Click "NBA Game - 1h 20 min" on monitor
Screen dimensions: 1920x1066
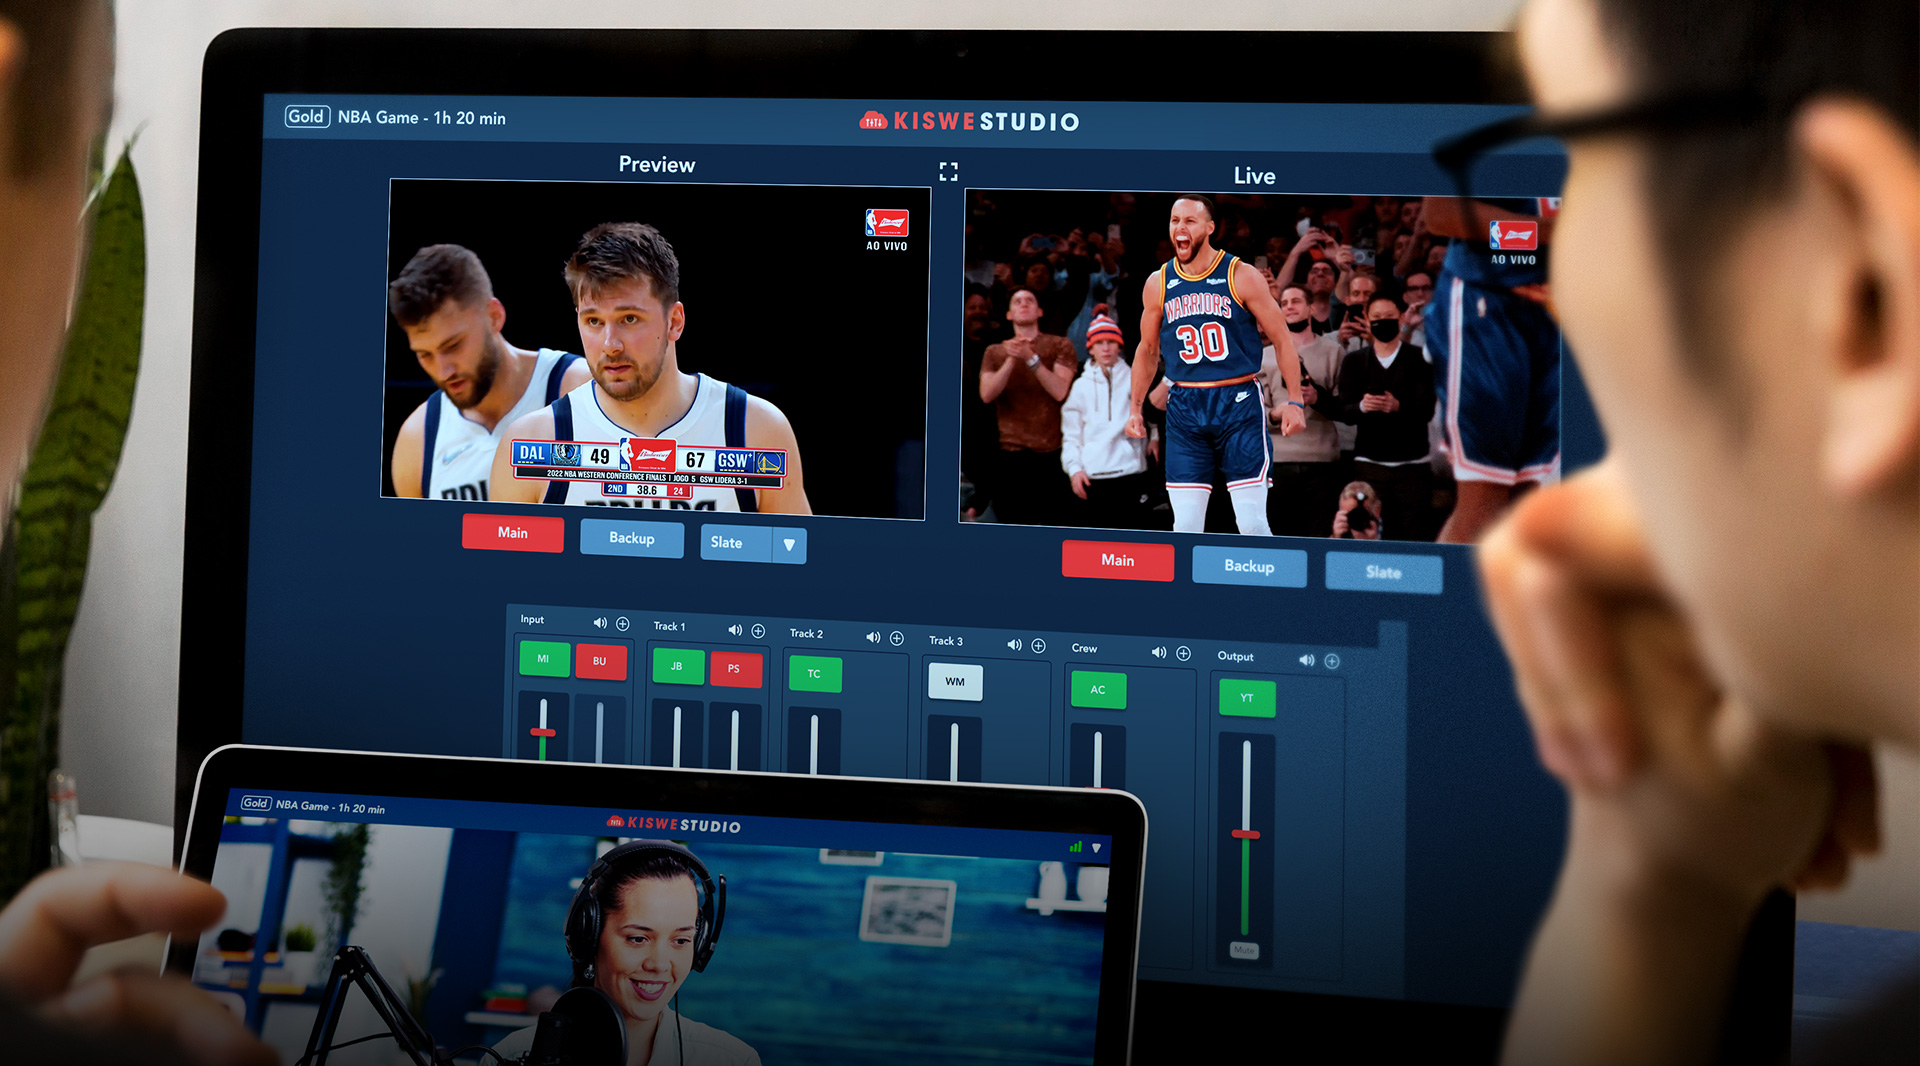point(422,117)
